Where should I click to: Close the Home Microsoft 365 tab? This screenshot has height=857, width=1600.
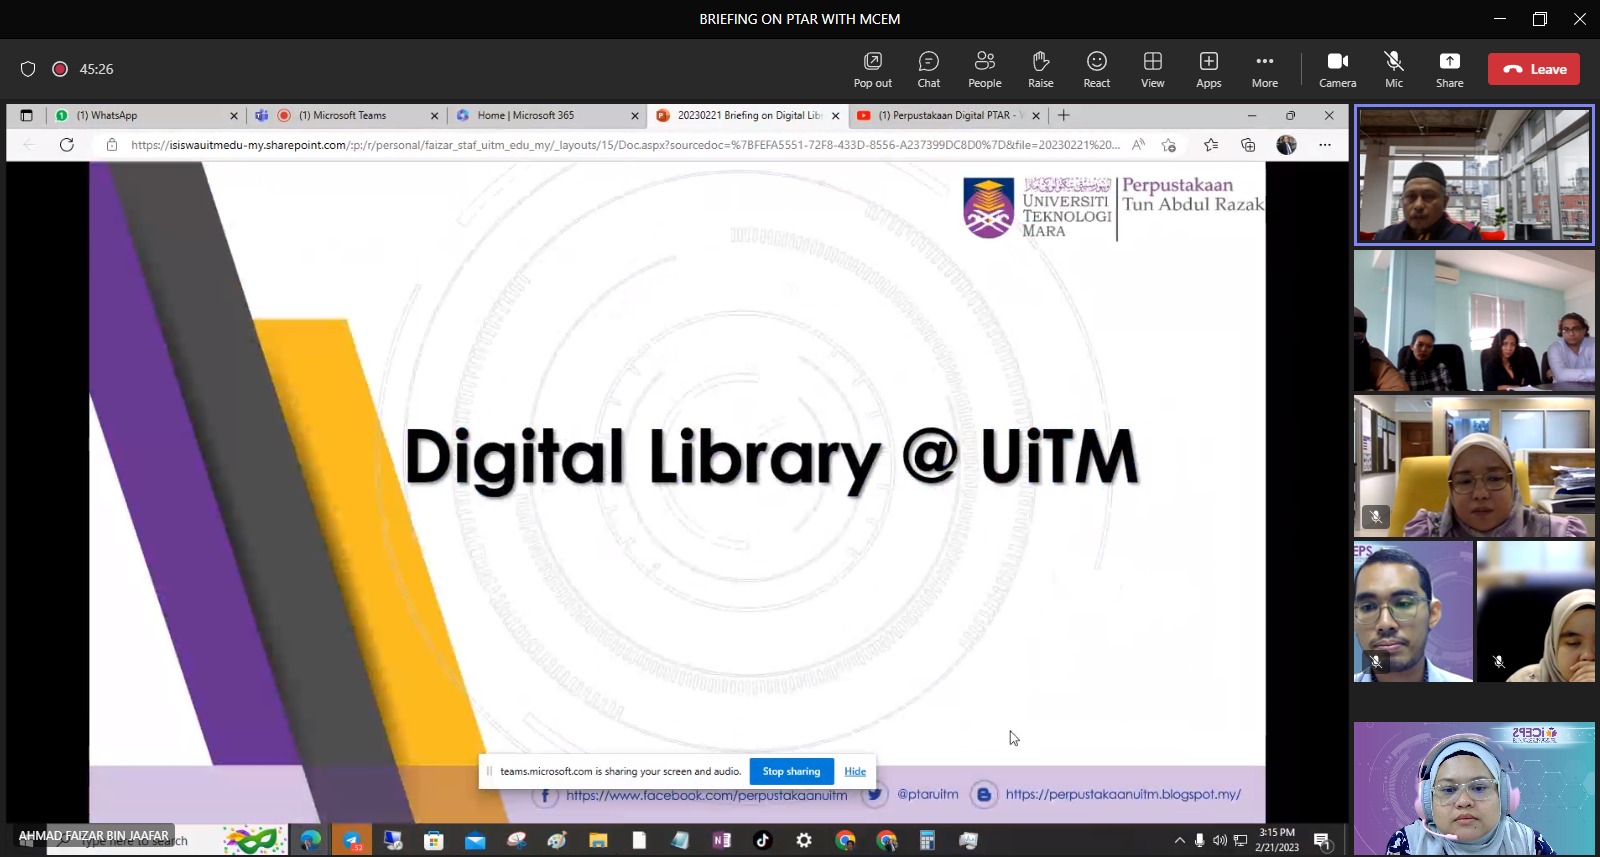(x=634, y=116)
